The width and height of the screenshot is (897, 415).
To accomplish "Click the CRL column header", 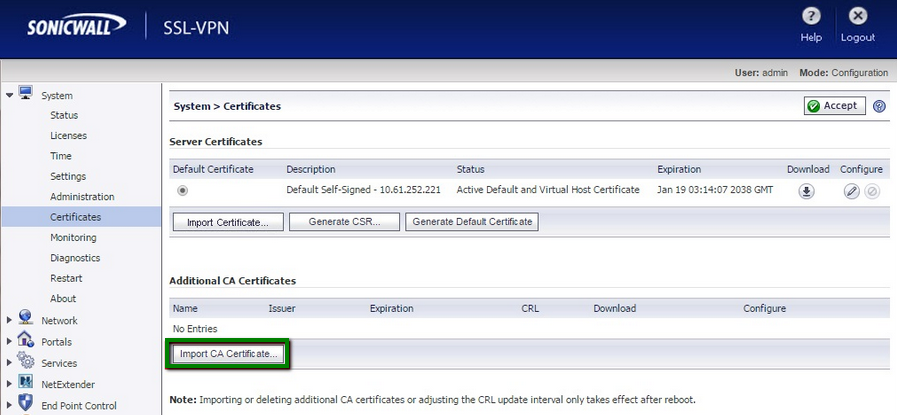I will [530, 309].
